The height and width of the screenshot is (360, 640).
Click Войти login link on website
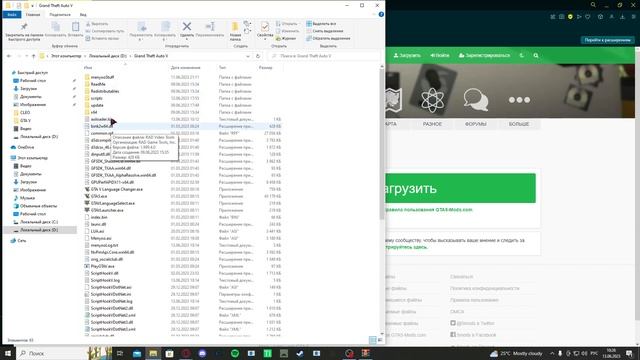[x=440, y=56]
